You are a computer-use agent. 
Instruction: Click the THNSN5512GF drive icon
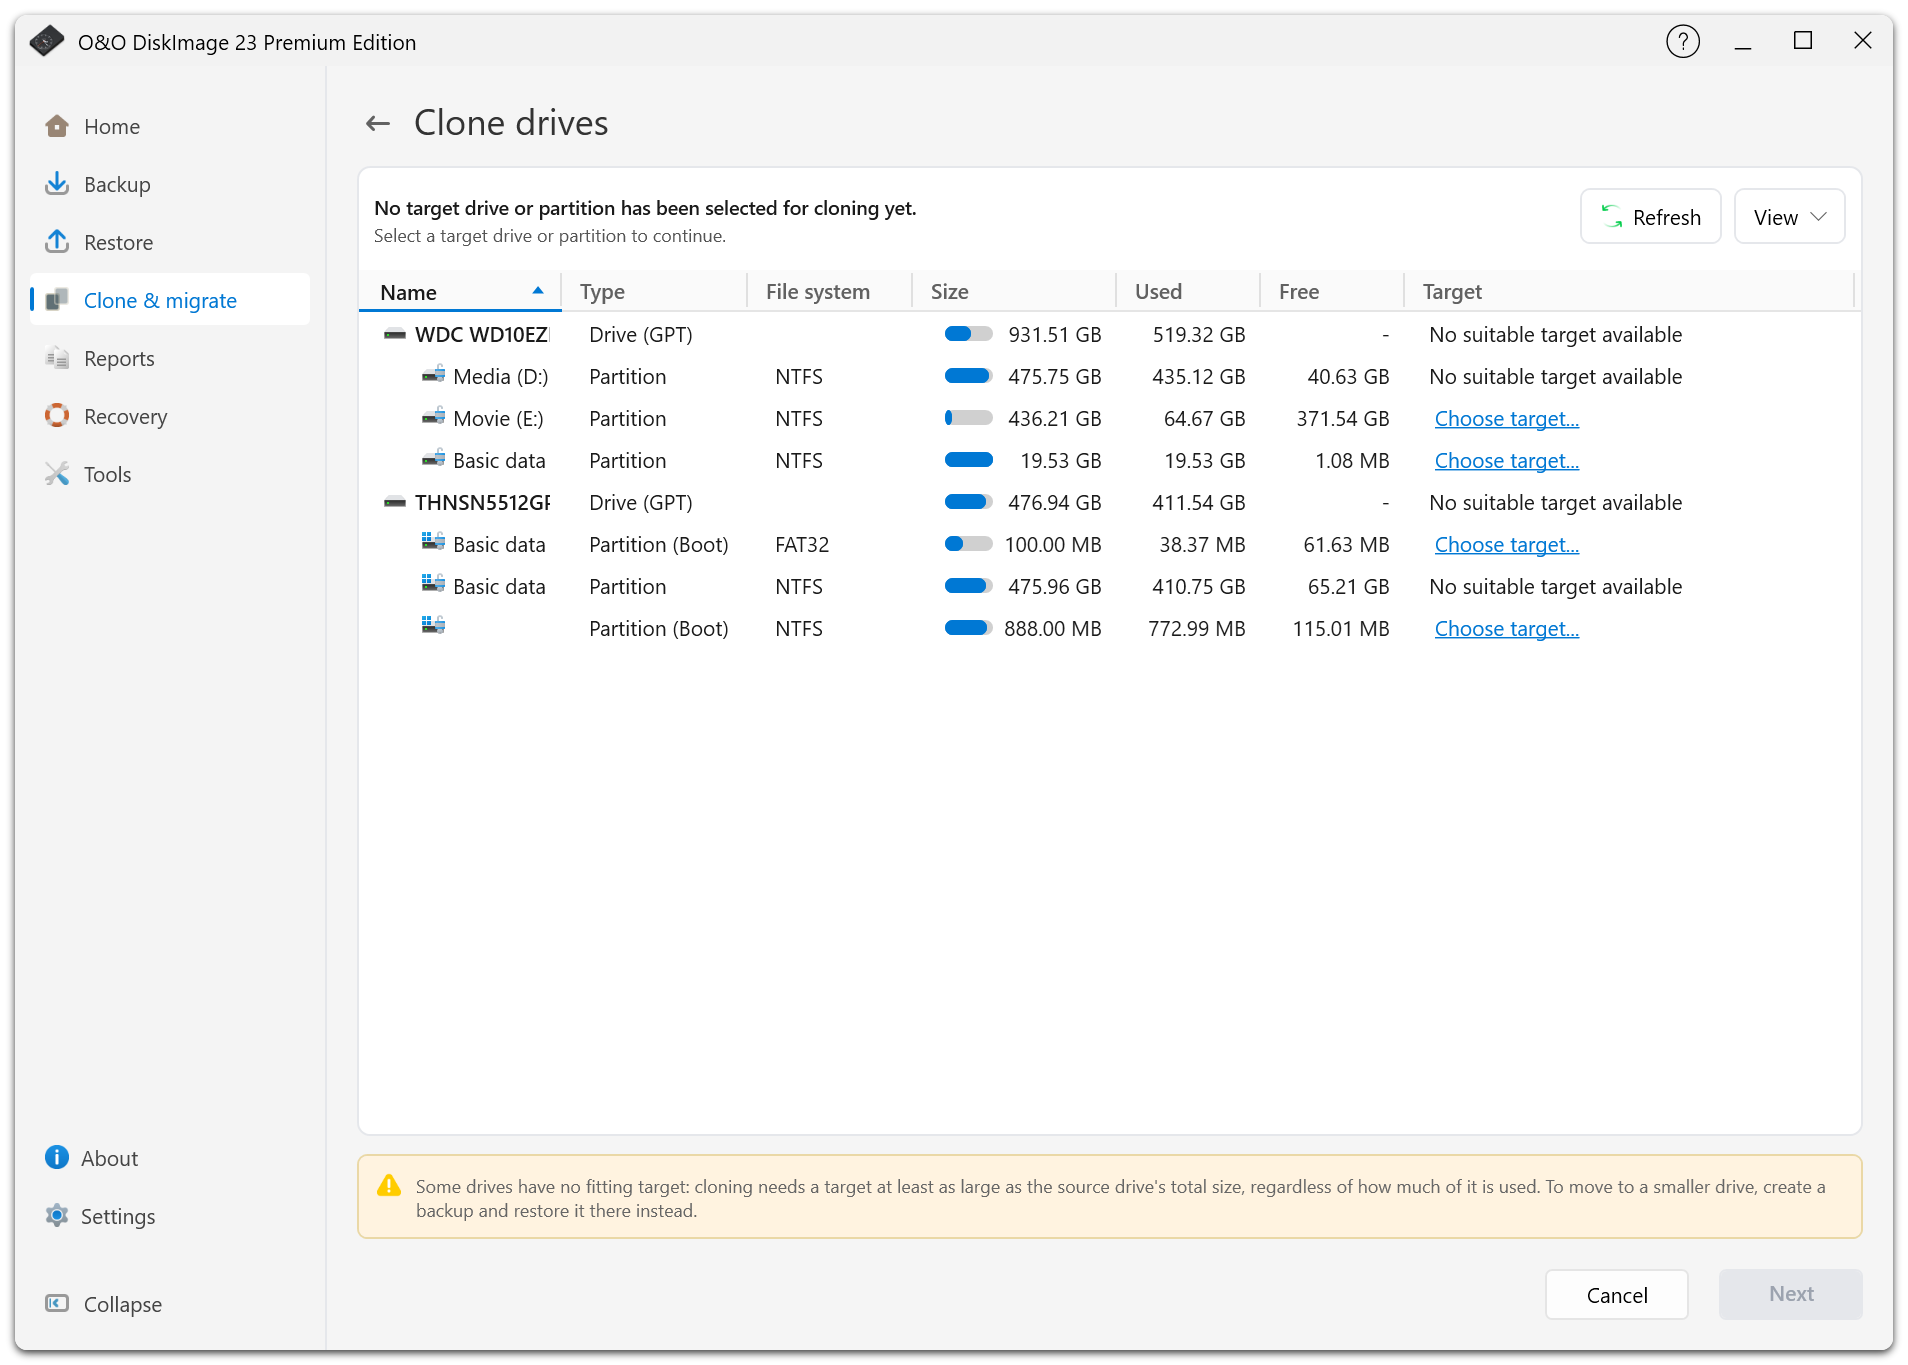pyautogui.click(x=395, y=503)
